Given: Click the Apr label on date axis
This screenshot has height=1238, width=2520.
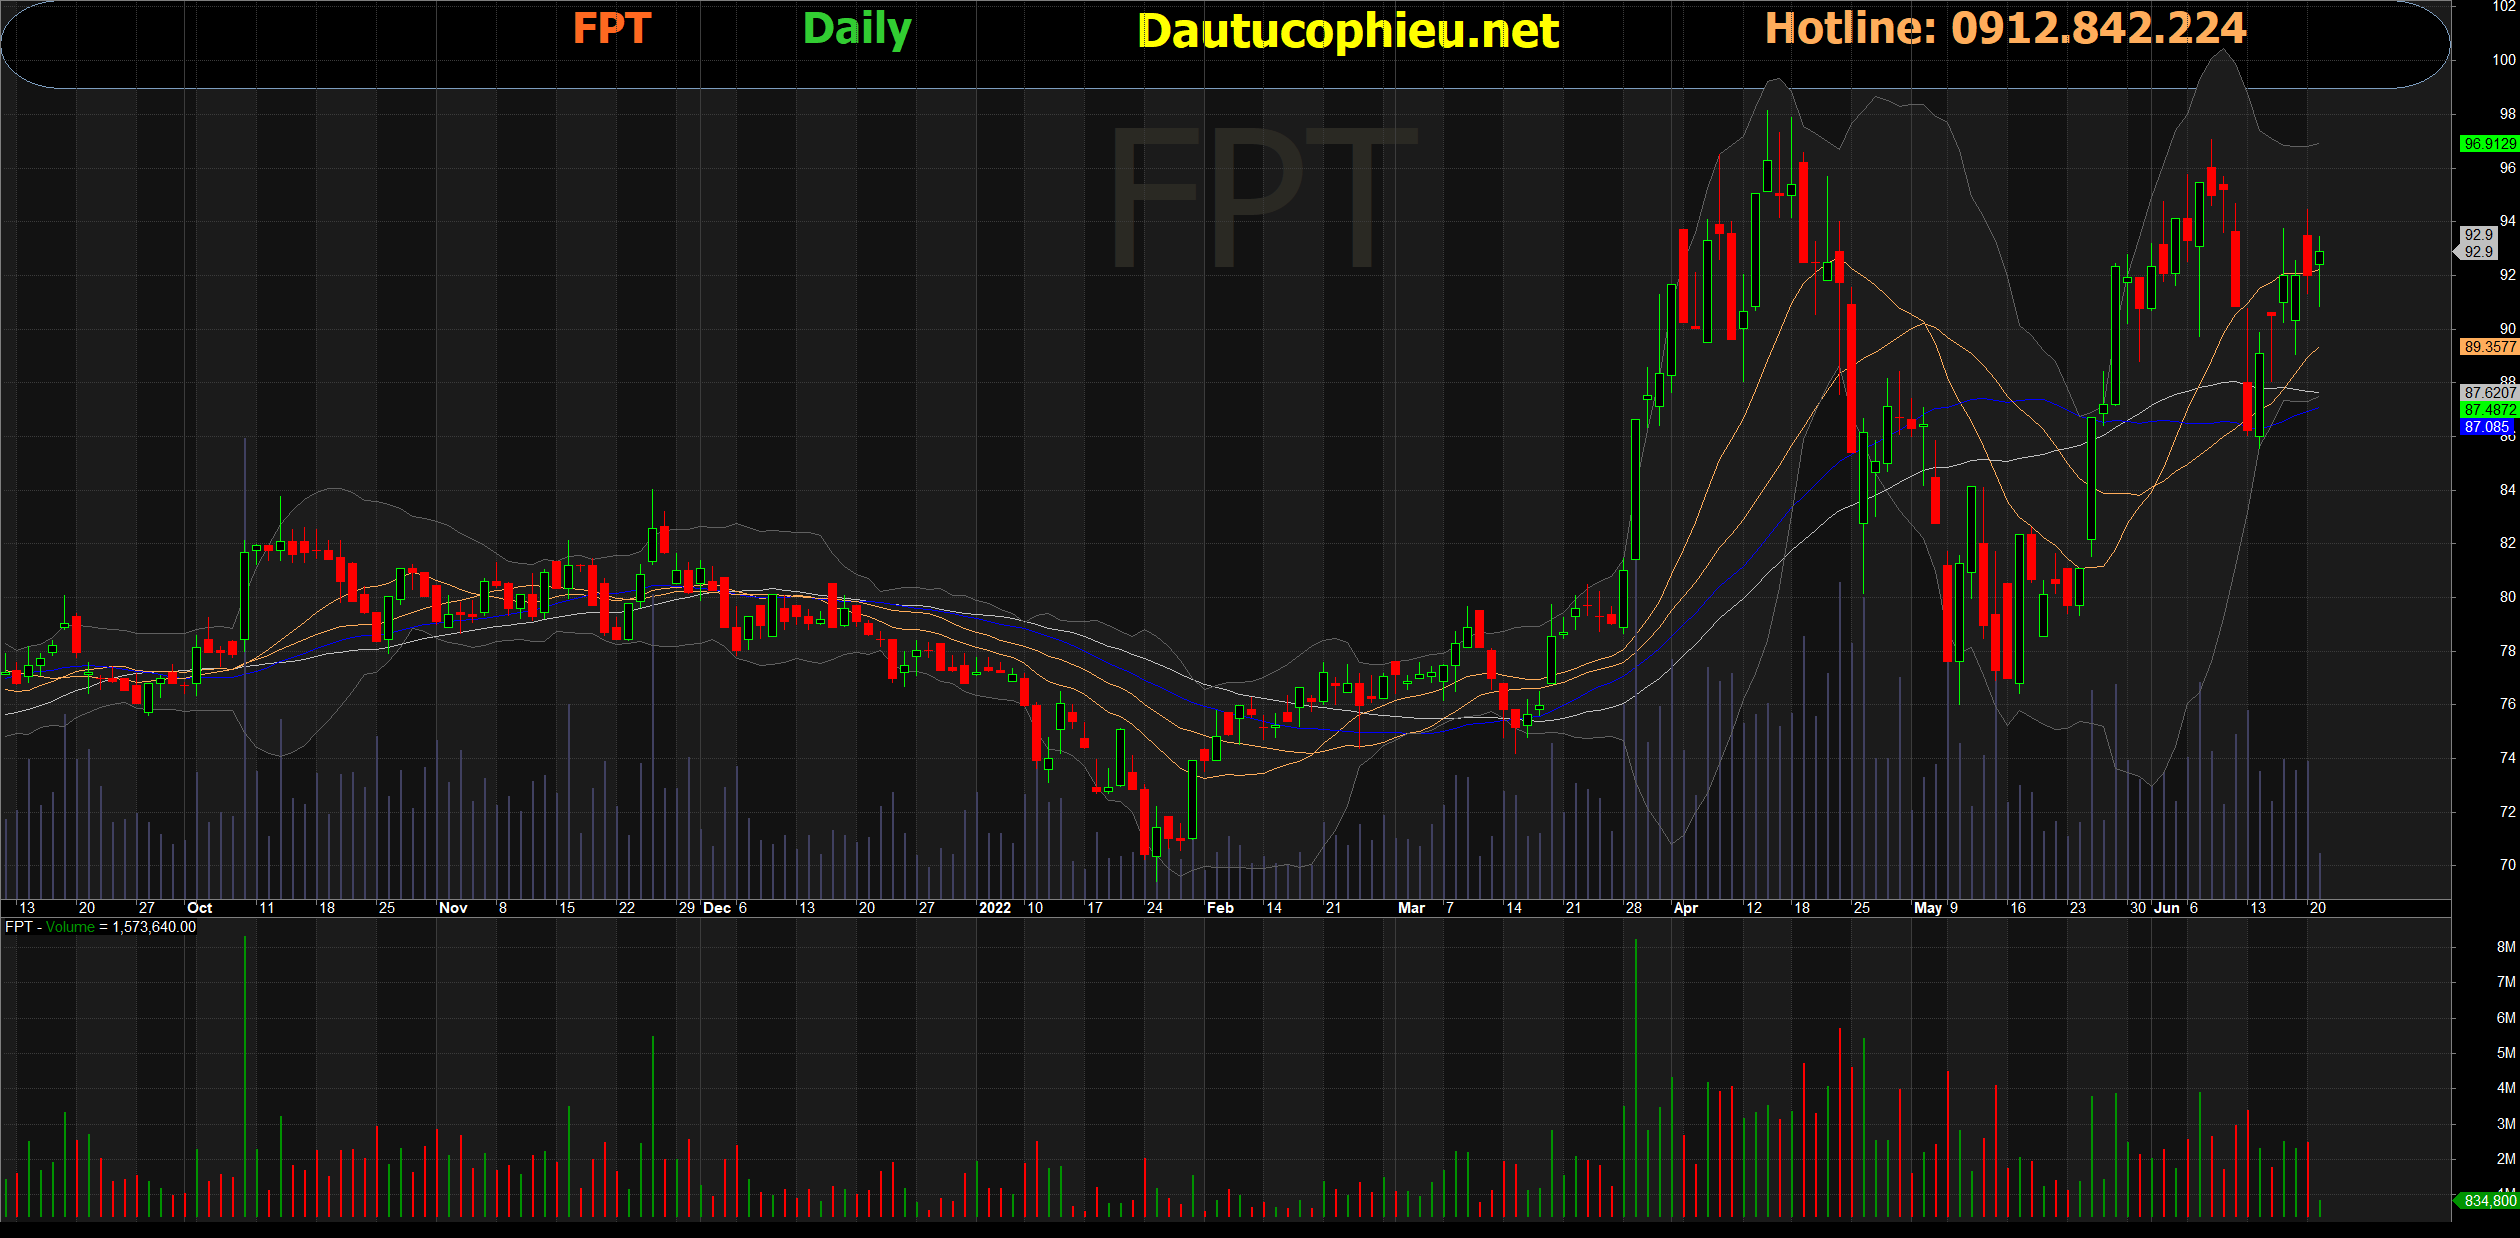Looking at the screenshot, I should 1685,908.
